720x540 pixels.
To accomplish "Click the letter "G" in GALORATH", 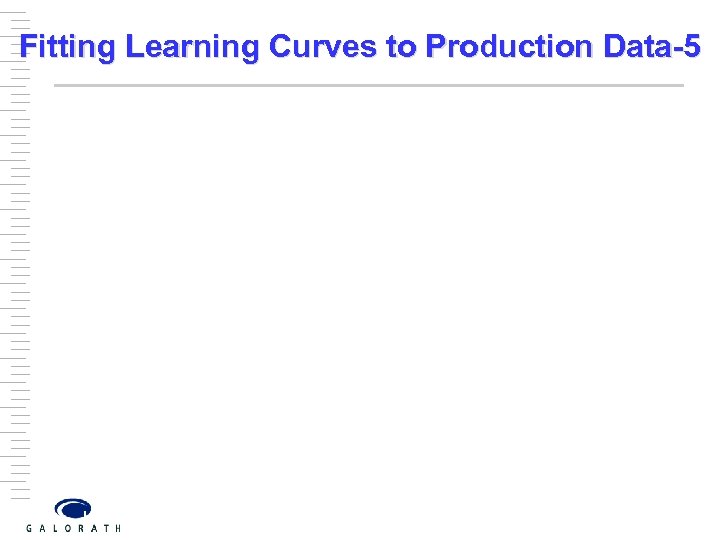I will tap(28, 528).
